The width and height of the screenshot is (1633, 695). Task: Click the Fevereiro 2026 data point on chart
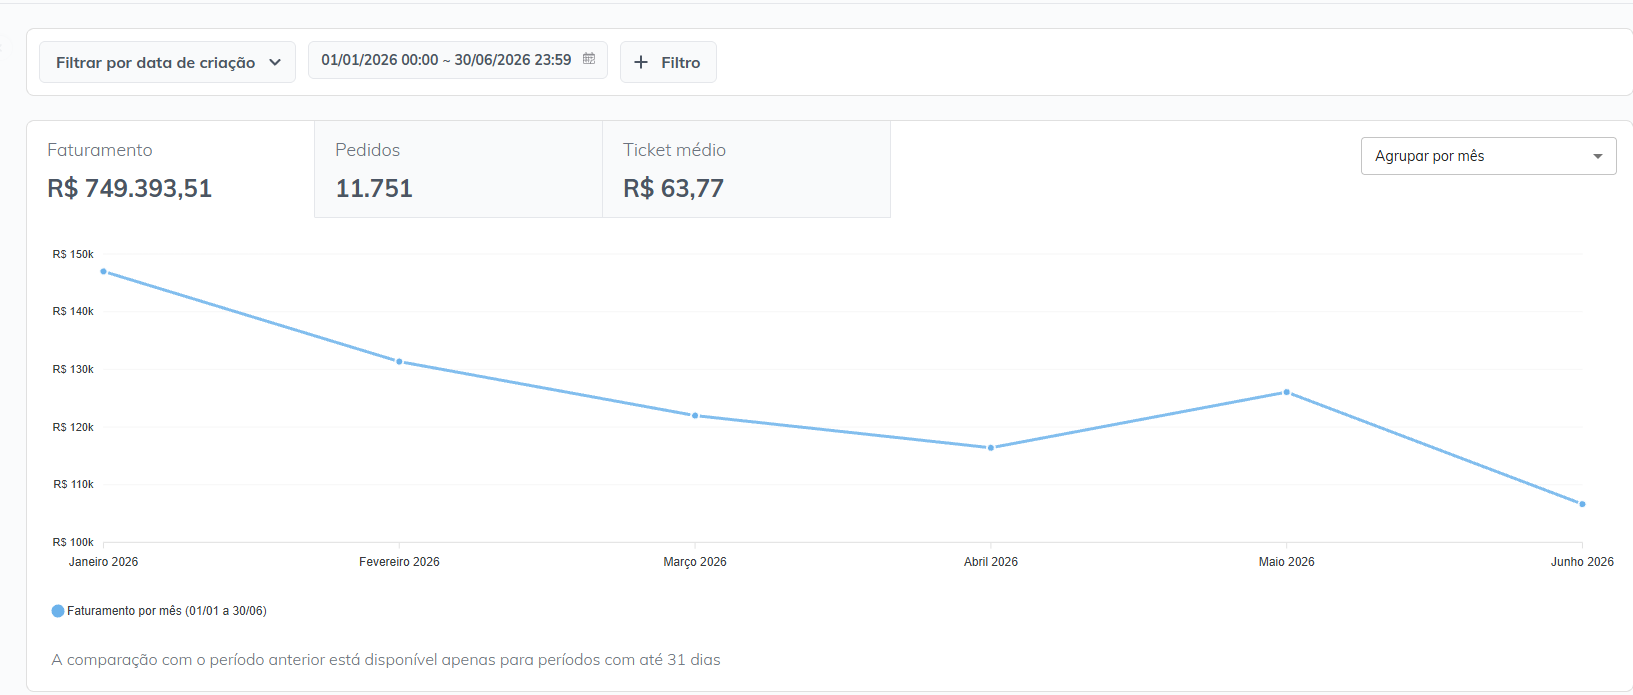click(399, 362)
